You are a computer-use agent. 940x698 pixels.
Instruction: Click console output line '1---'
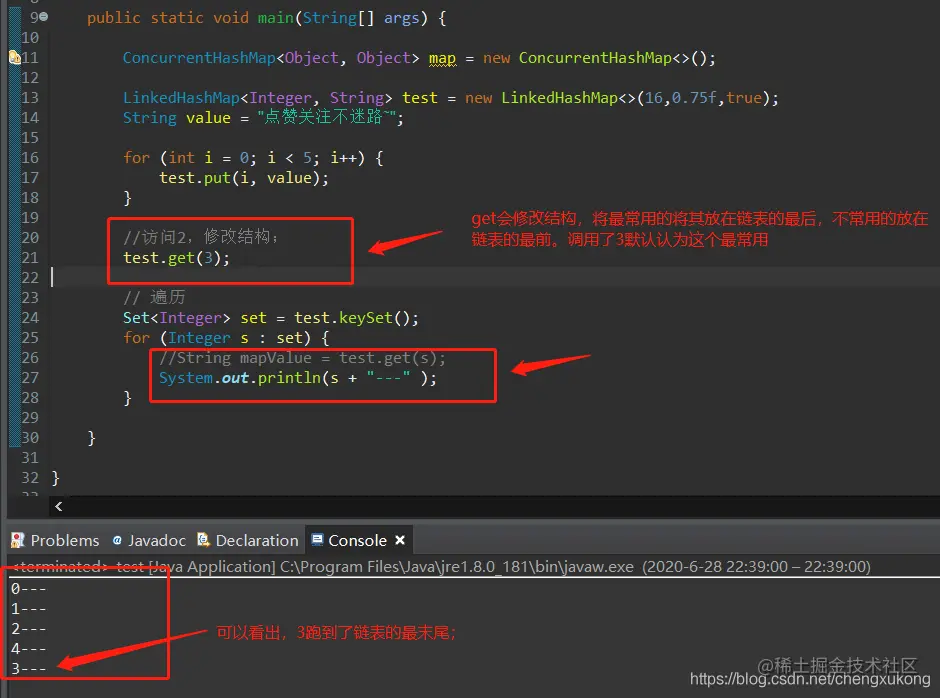coord(28,609)
